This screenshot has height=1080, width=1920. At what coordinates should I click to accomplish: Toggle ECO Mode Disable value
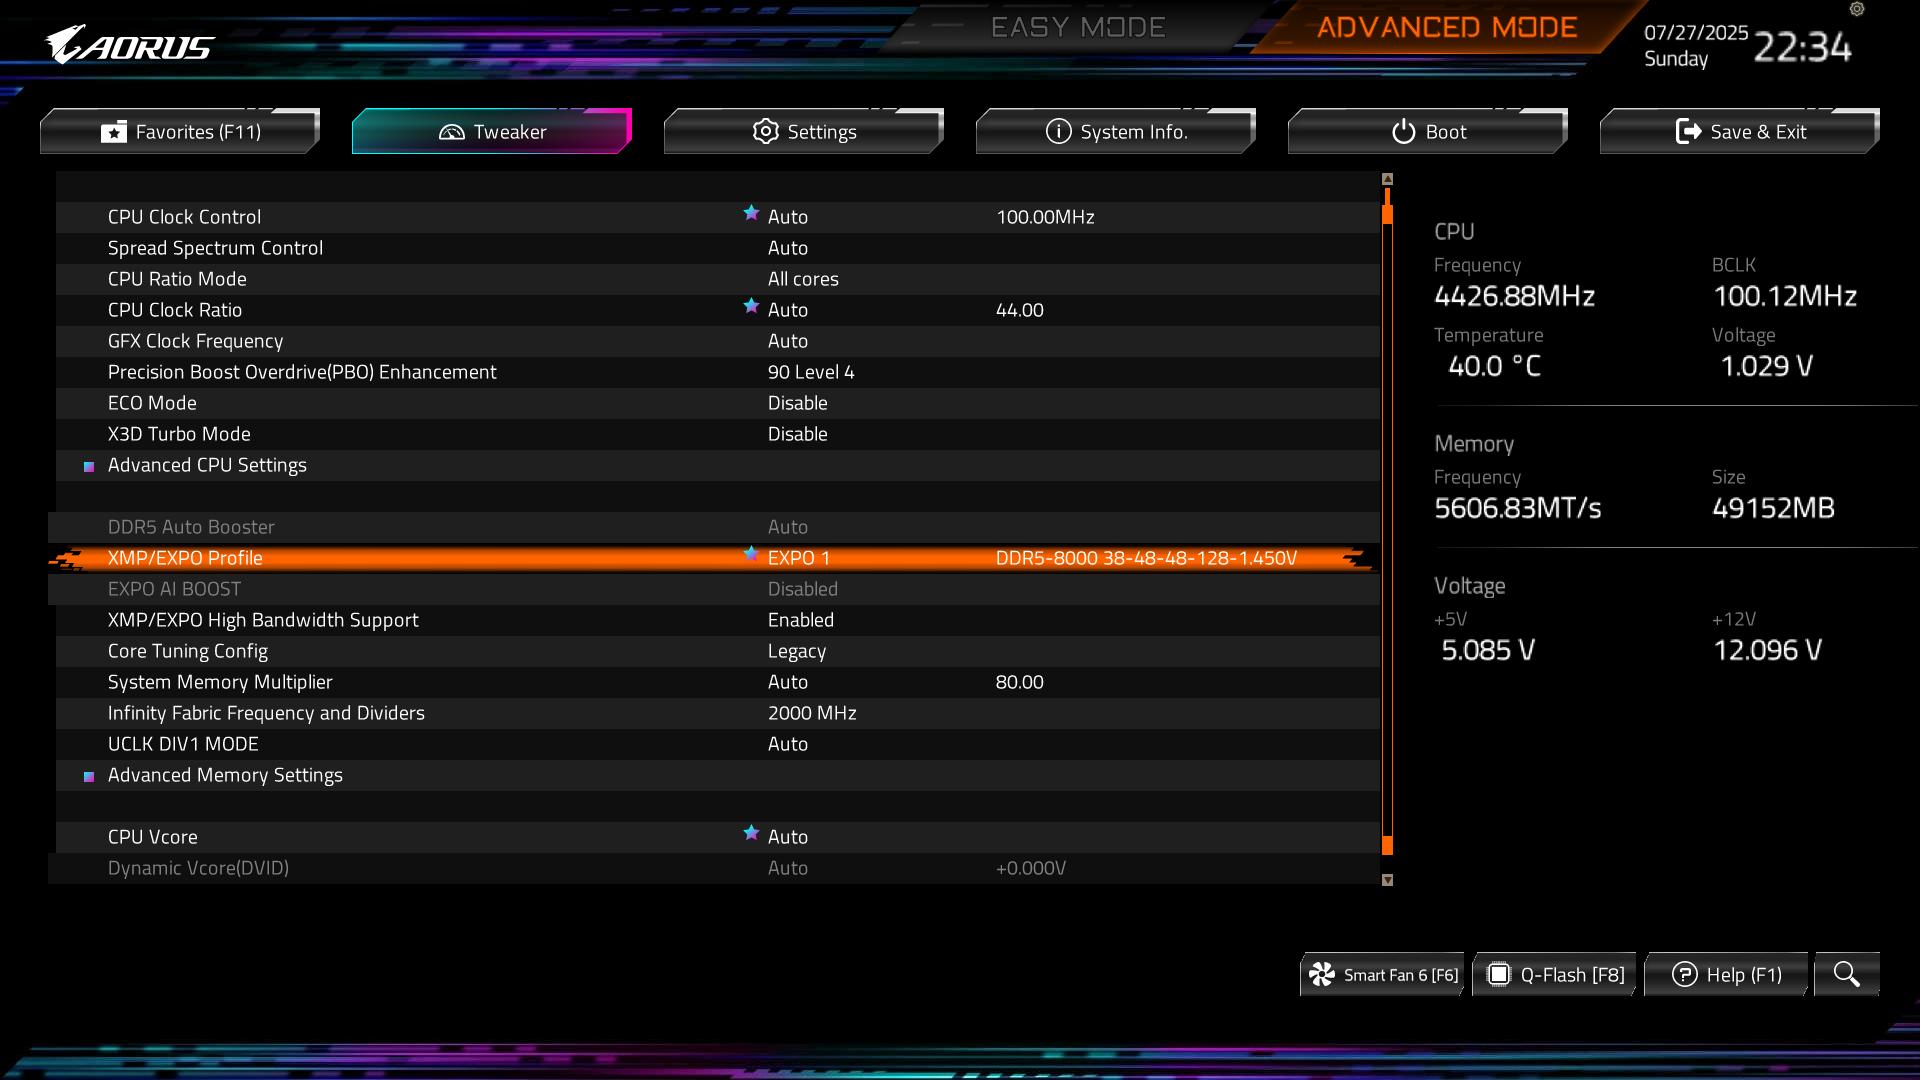click(x=797, y=403)
